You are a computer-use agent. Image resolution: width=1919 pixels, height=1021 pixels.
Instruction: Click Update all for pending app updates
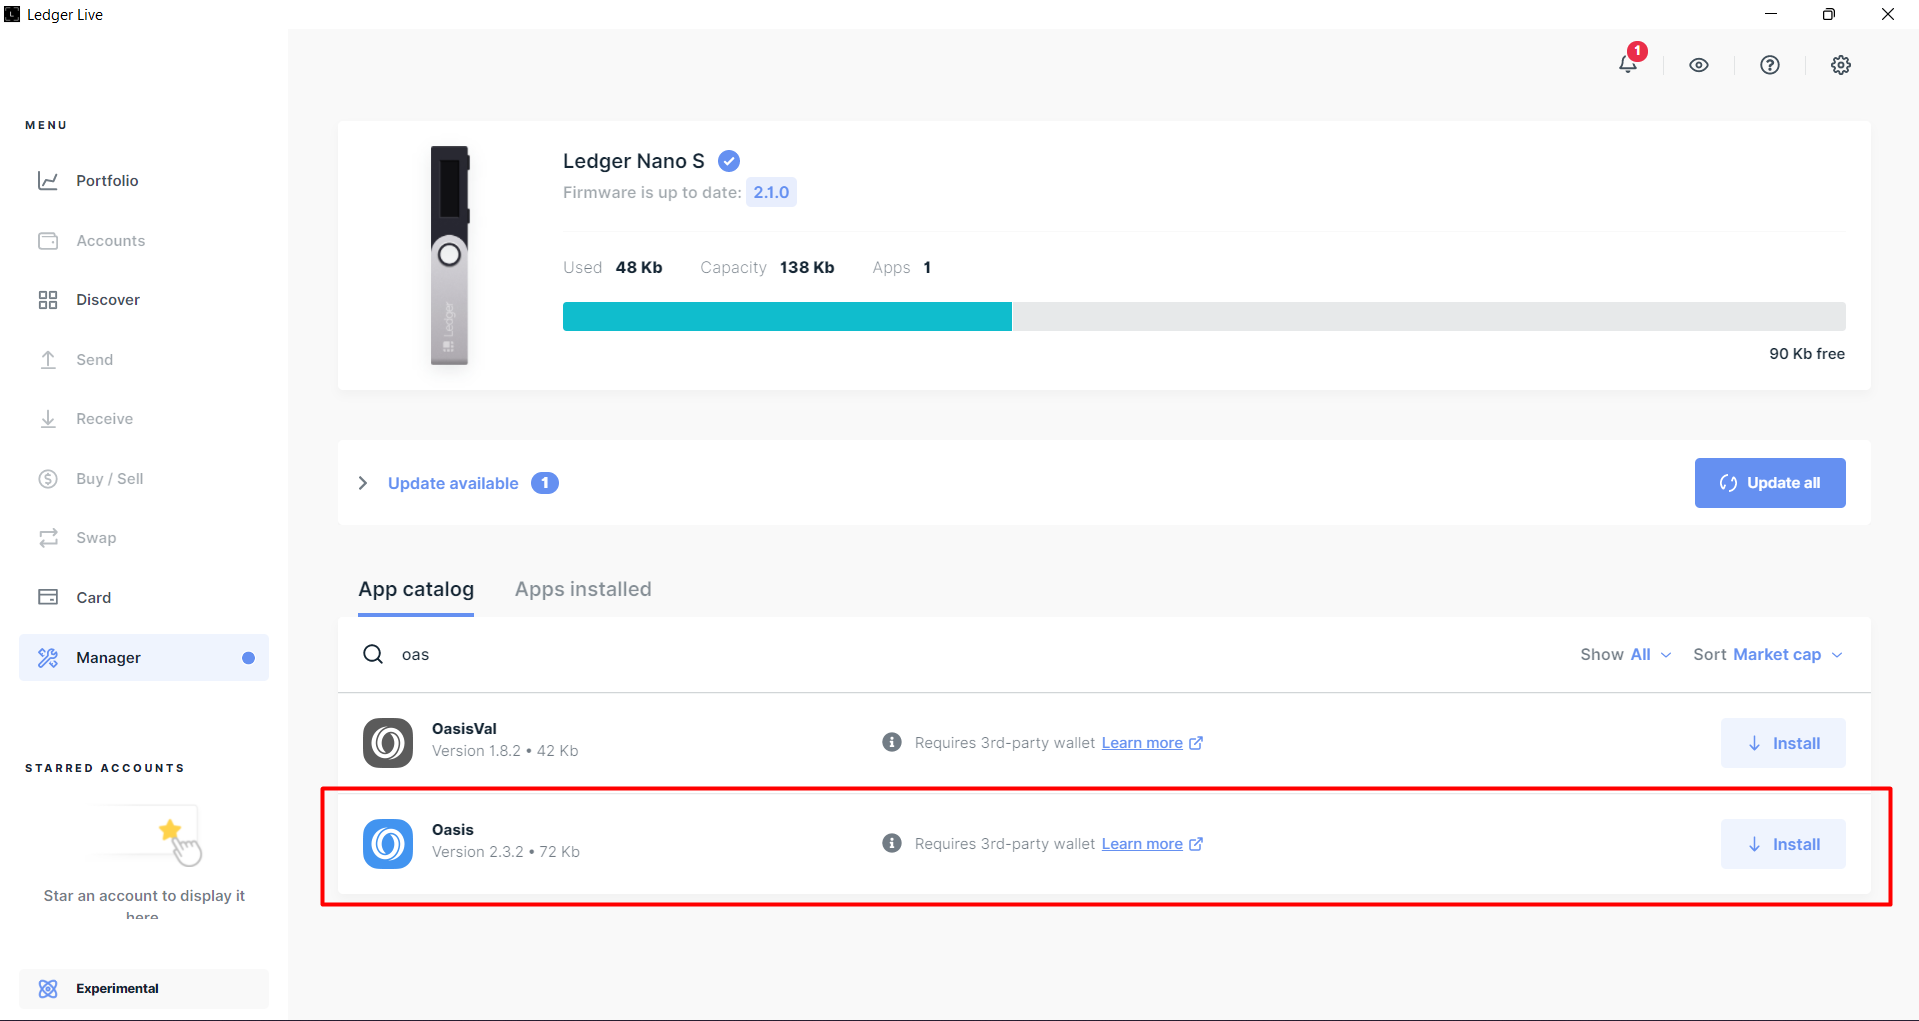(1770, 483)
